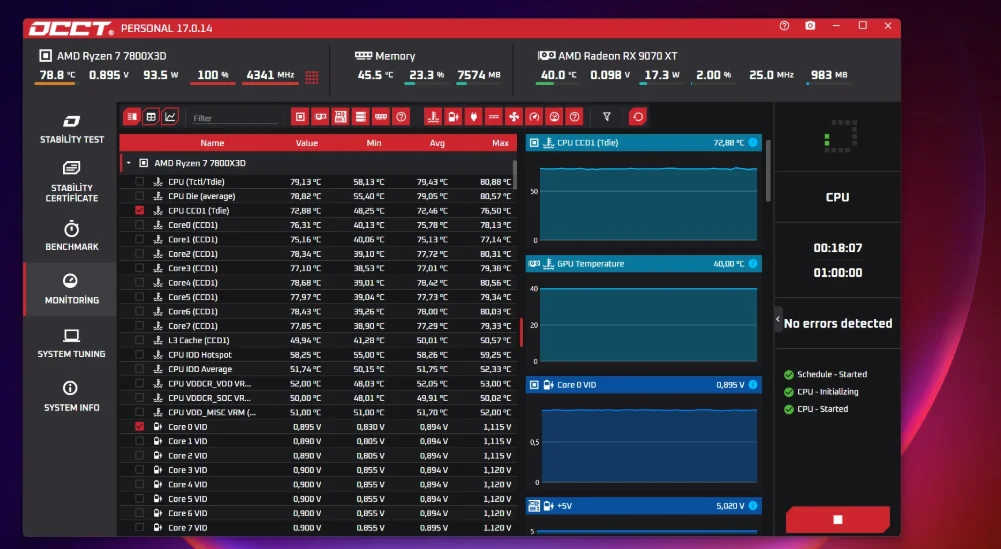
Task: Sort by the Avg column header
Action: 437,143
